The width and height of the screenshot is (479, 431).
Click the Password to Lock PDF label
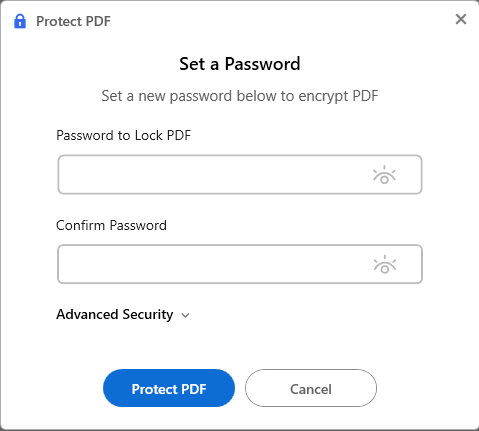[x=123, y=135]
